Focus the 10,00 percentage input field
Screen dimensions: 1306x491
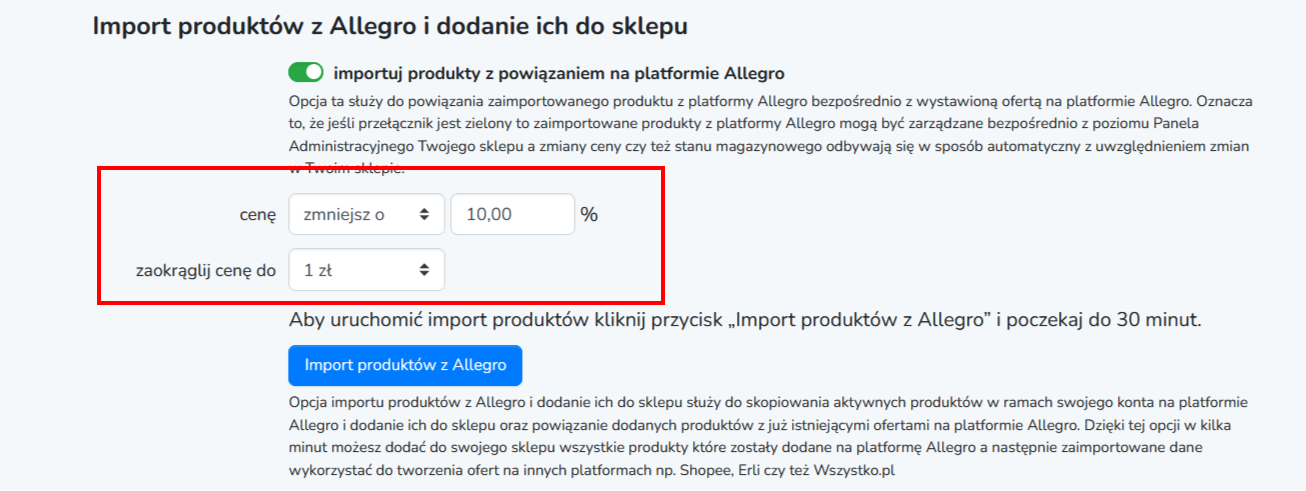pyautogui.click(x=513, y=214)
